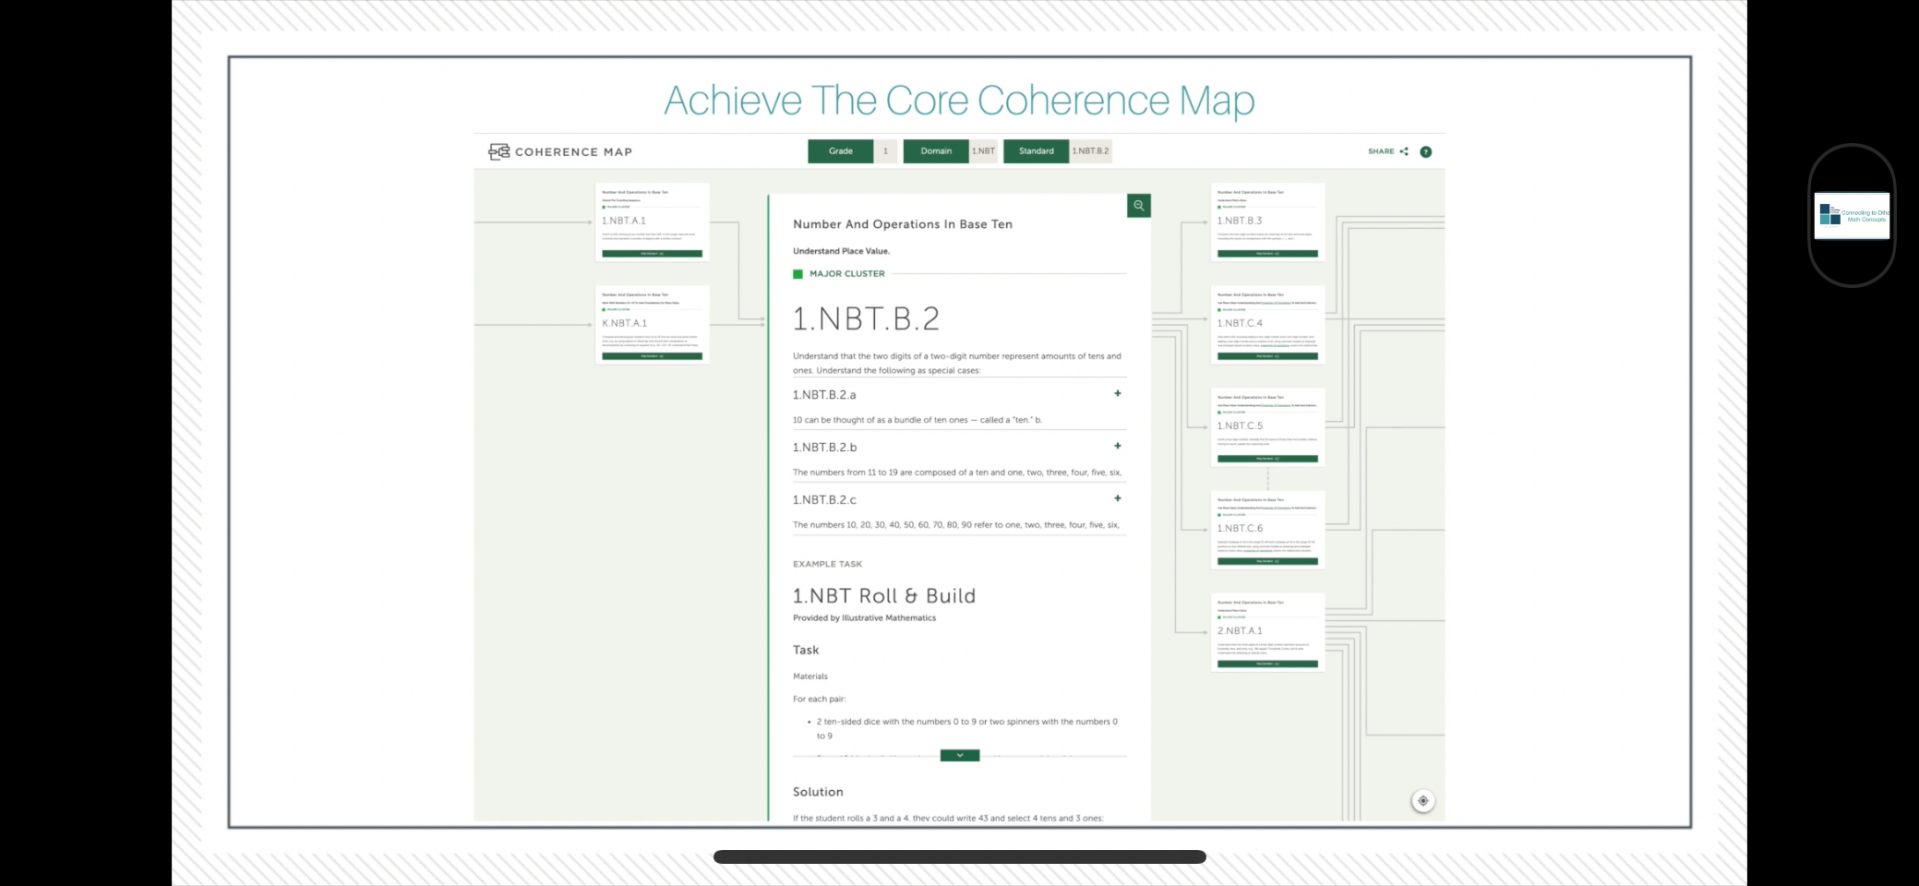Open the 1.NBT.A.1 standard card

coord(652,222)
